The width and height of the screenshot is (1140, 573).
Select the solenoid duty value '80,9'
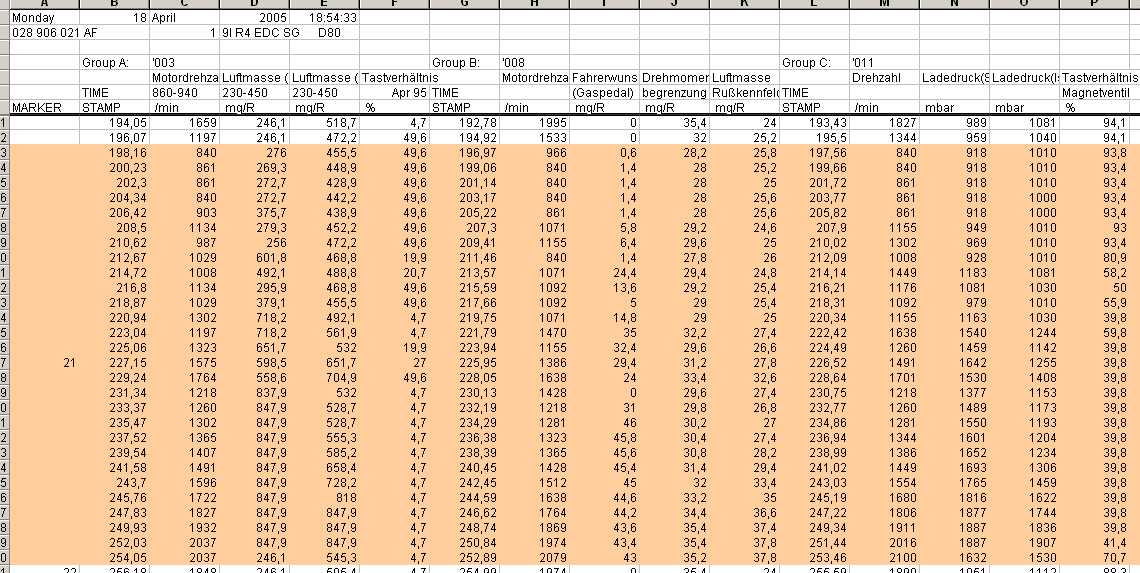click(1093, 257)
